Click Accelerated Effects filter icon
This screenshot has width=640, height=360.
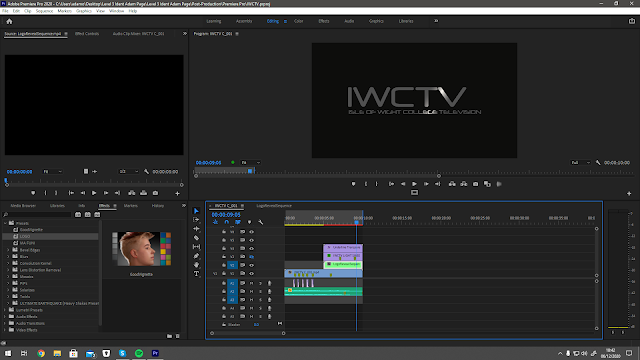pyautogui.click(x=78, y=215)
